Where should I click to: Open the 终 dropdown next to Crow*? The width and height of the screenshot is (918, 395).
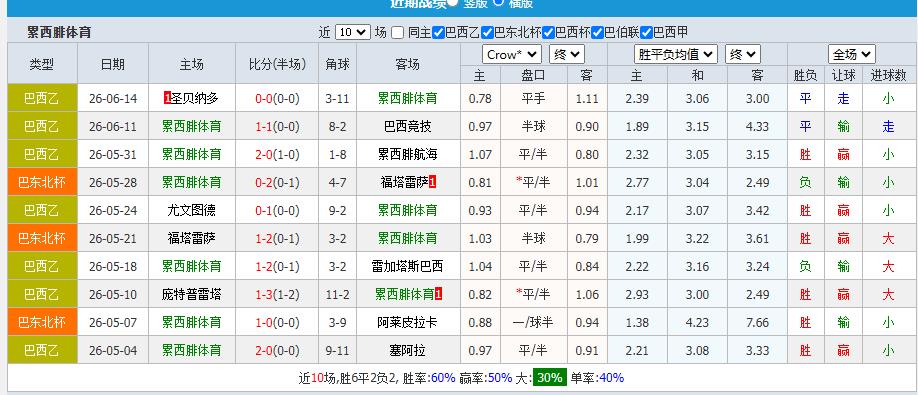[x=567, y=55]
